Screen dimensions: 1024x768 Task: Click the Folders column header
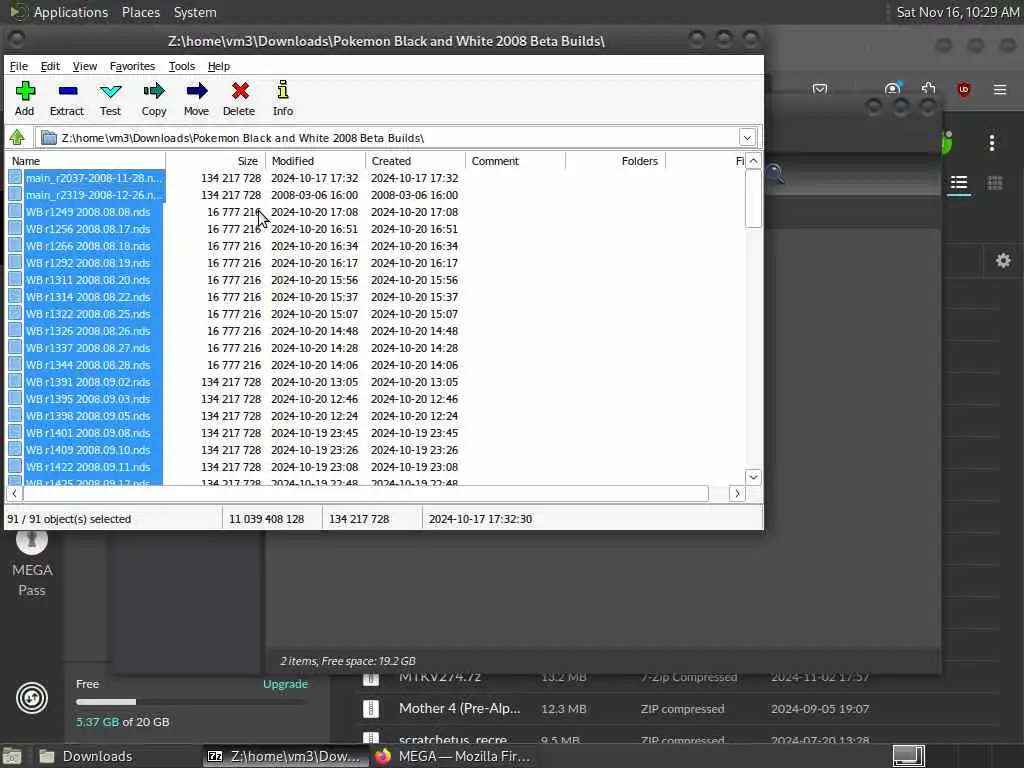[x=615, y=161]
